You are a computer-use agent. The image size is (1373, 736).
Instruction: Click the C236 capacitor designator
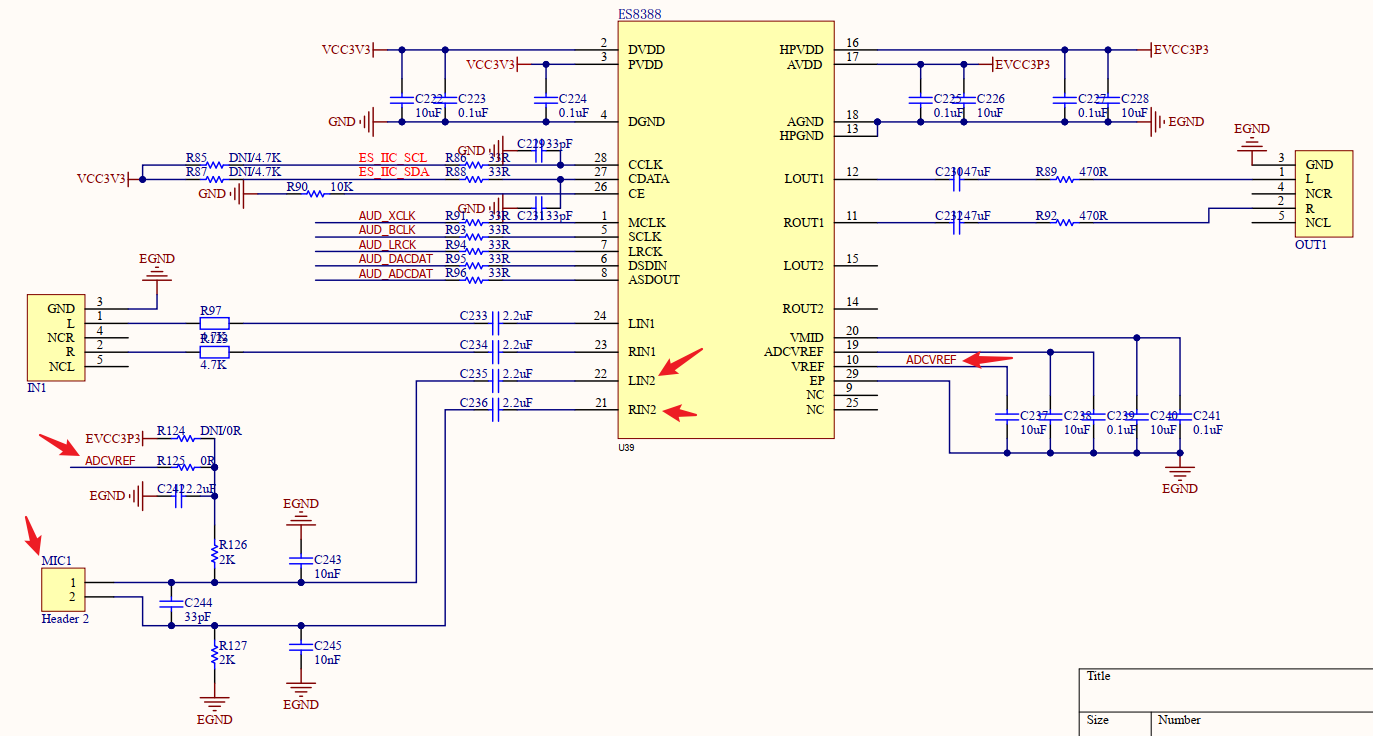(474, 403)
